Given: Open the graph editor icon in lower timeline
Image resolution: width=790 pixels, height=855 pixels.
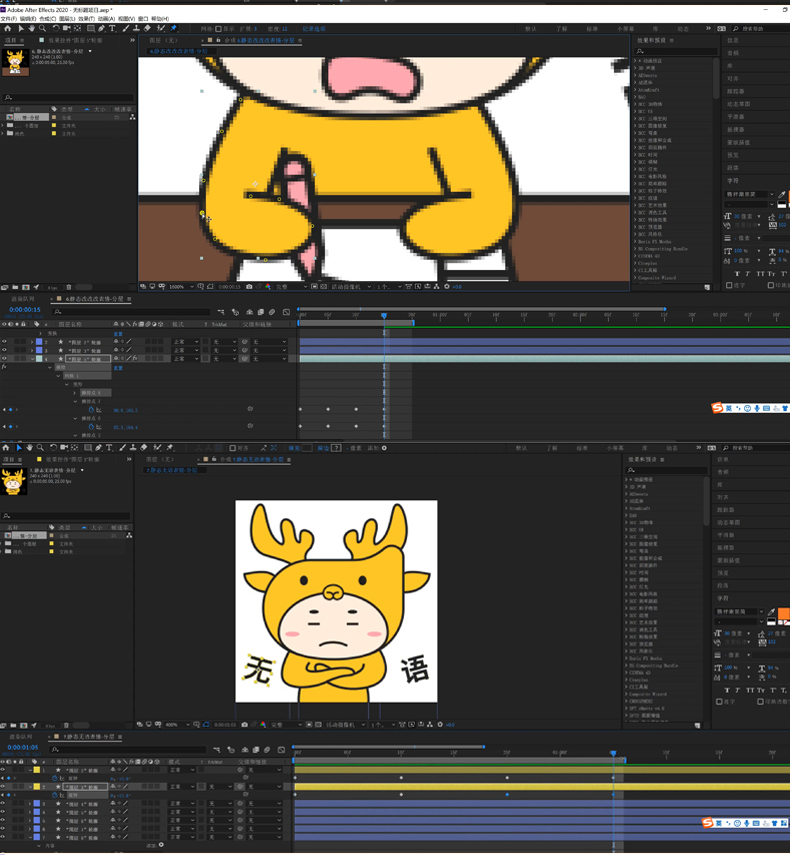Looking at the screenshot, I should [281, 750].
